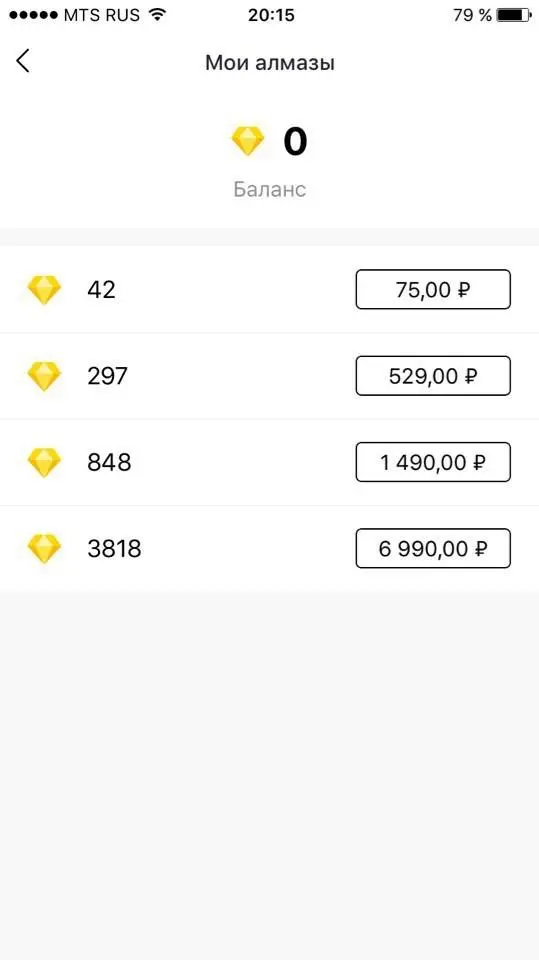Screen dimensions: 539x960
Task: Buy 297 diamonds for 529,00 ₽
Action: click(x=433, y=376)
